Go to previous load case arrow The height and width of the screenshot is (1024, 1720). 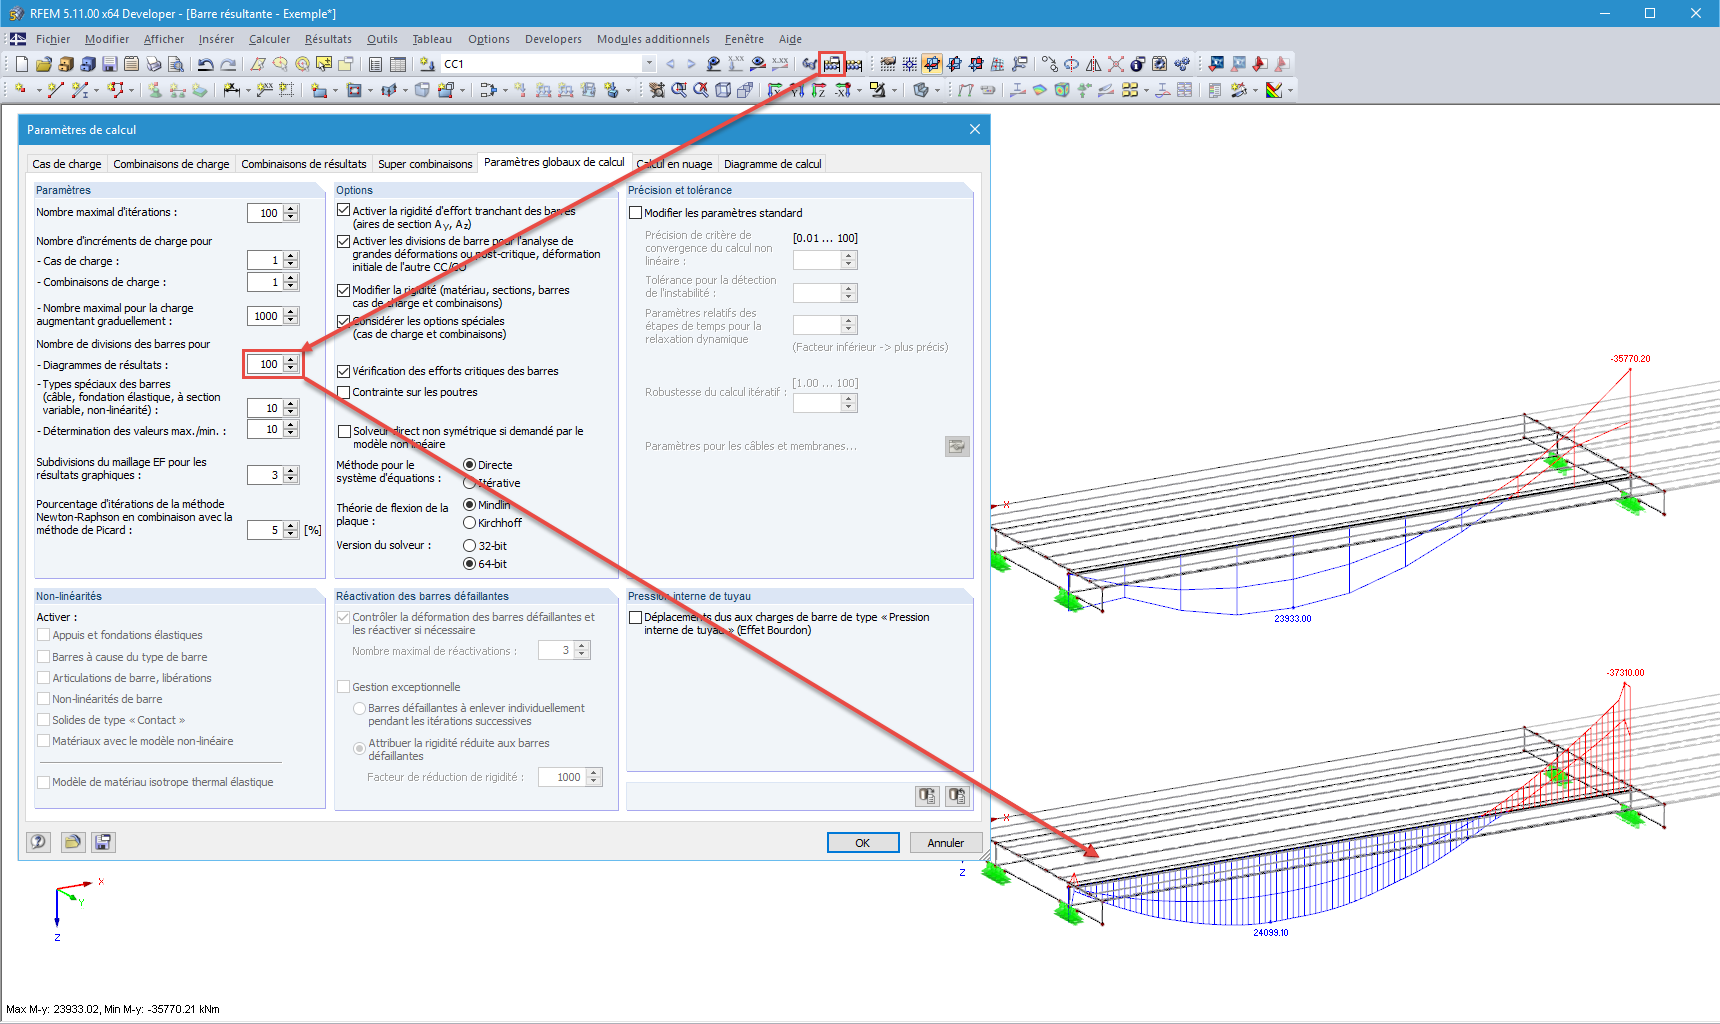point(670,64)
